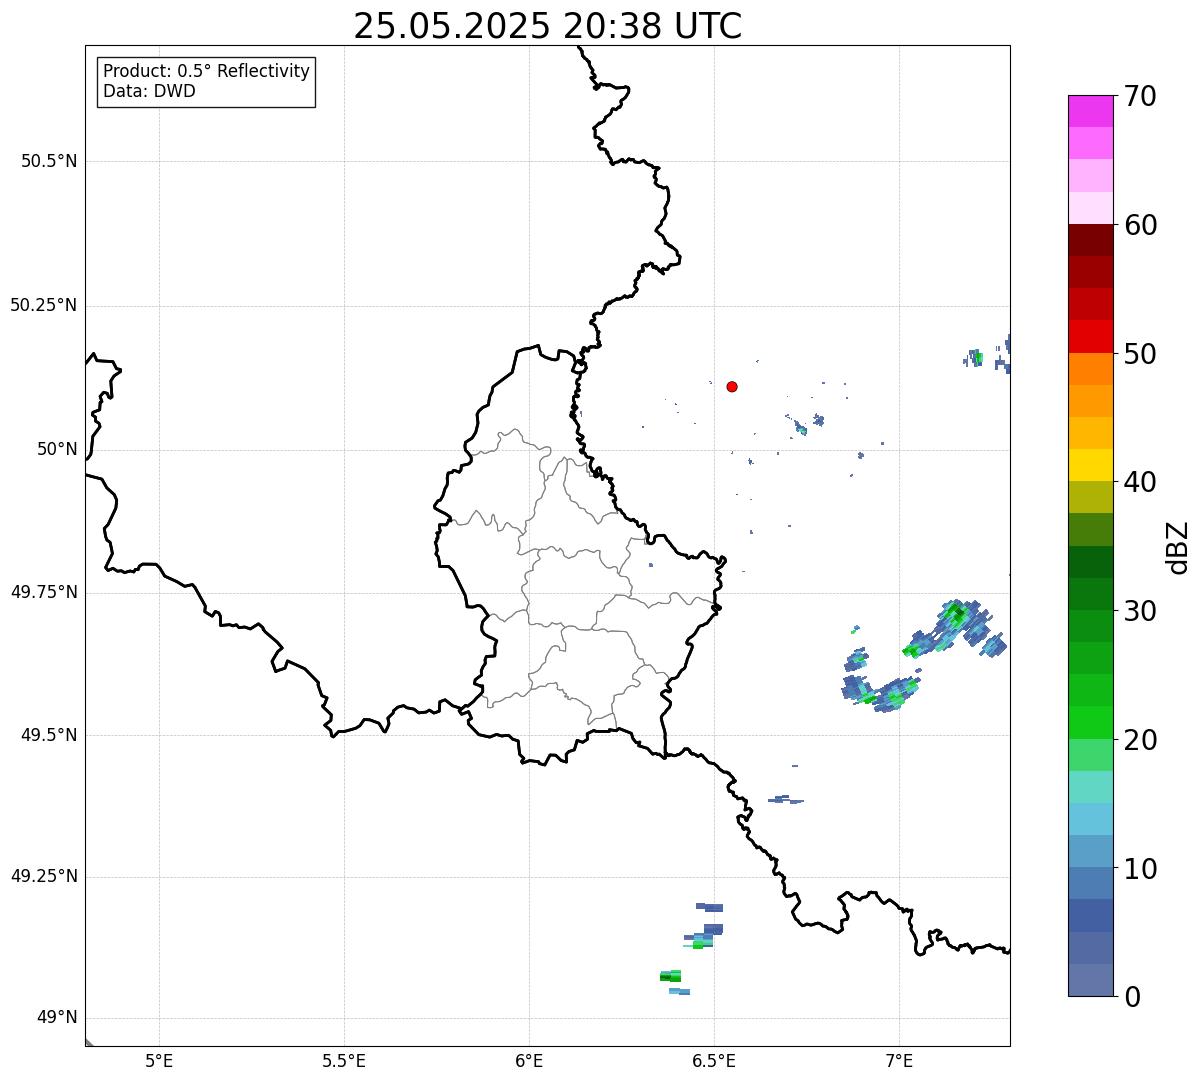
Task: Click the green radar echo near 7.15°E 49.7°N
Action: pyautogui.click(x=956, y=615)
